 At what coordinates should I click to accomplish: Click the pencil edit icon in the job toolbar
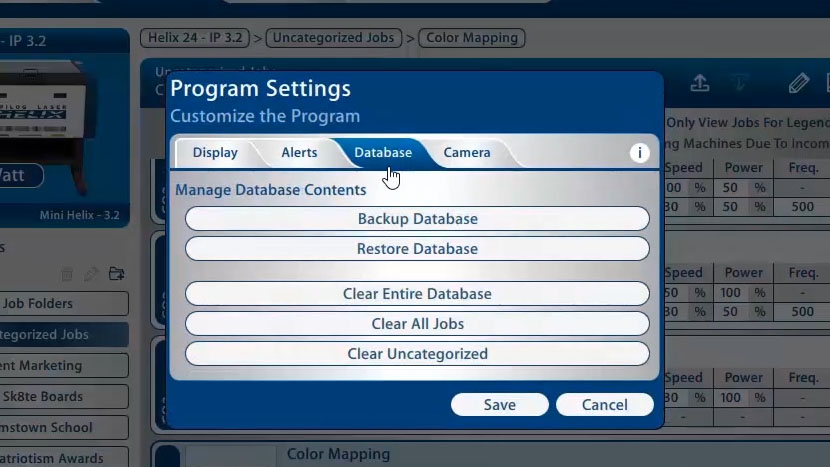[798, 84]
